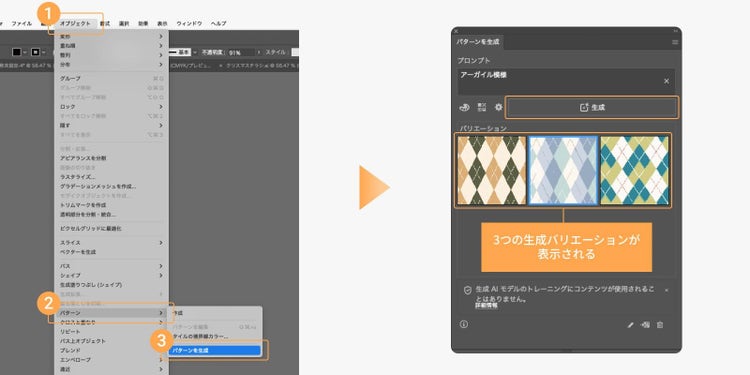Open the ウィンドウ menu
Screen dimensions: 750x375
(189, 23)
